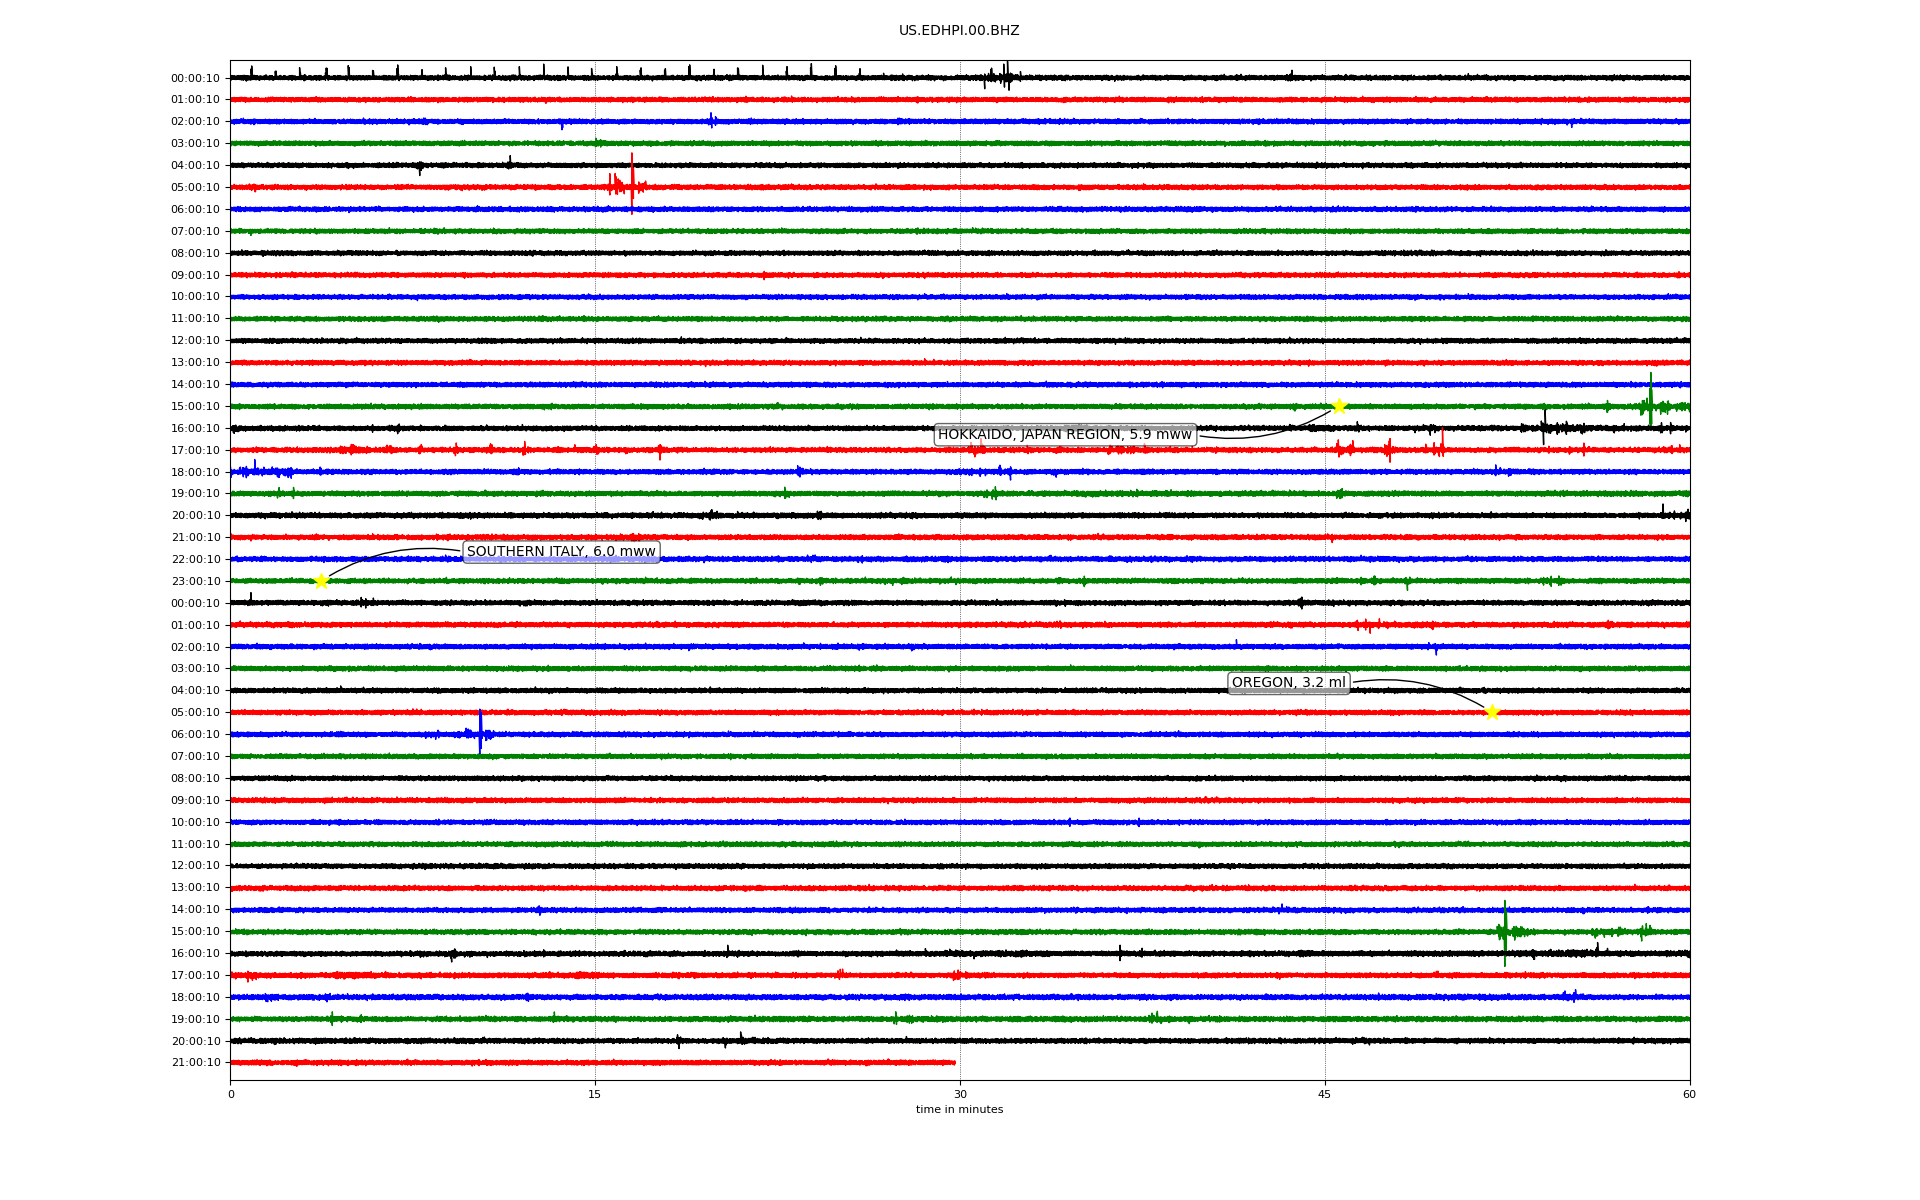Click the first 12:00:10 row label
Image resolution: width=1920 pixels, height=1200 pixels.
(196, 341)
